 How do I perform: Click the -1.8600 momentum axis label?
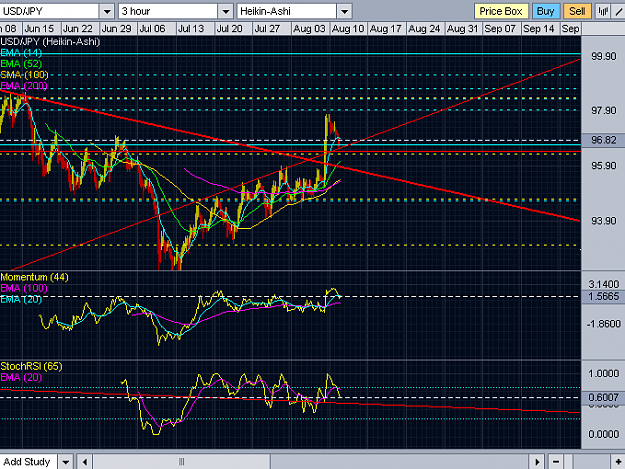[x=603, y=324]
